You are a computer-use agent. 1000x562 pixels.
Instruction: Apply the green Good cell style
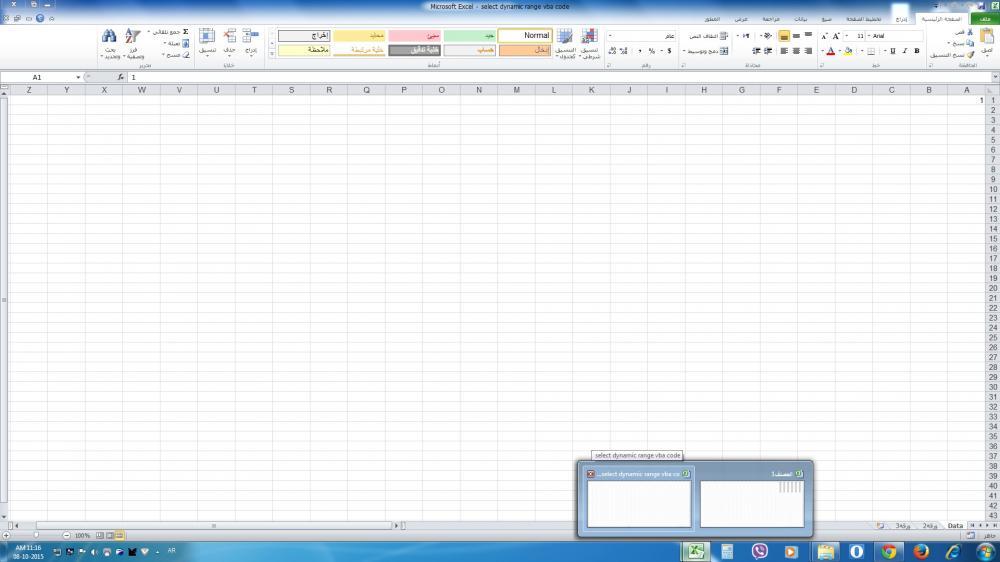click(x=469, y=36)
